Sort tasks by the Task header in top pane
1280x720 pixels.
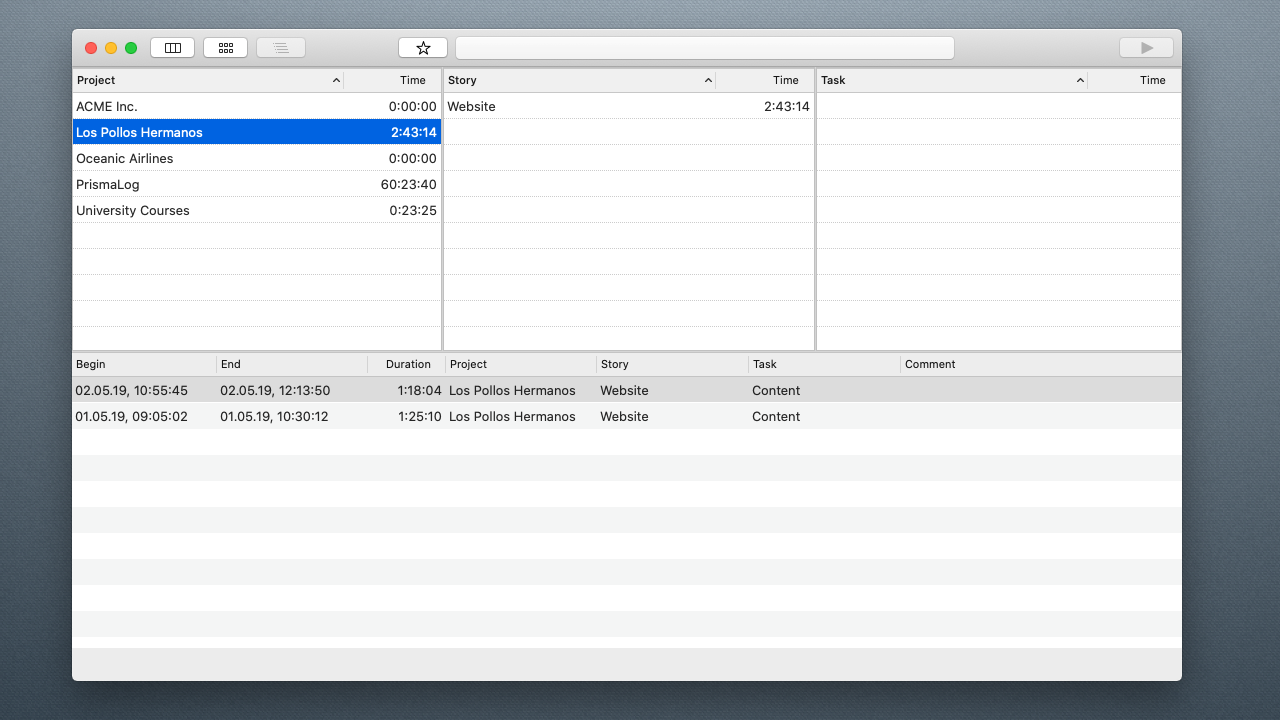click(x=952, y=80)
